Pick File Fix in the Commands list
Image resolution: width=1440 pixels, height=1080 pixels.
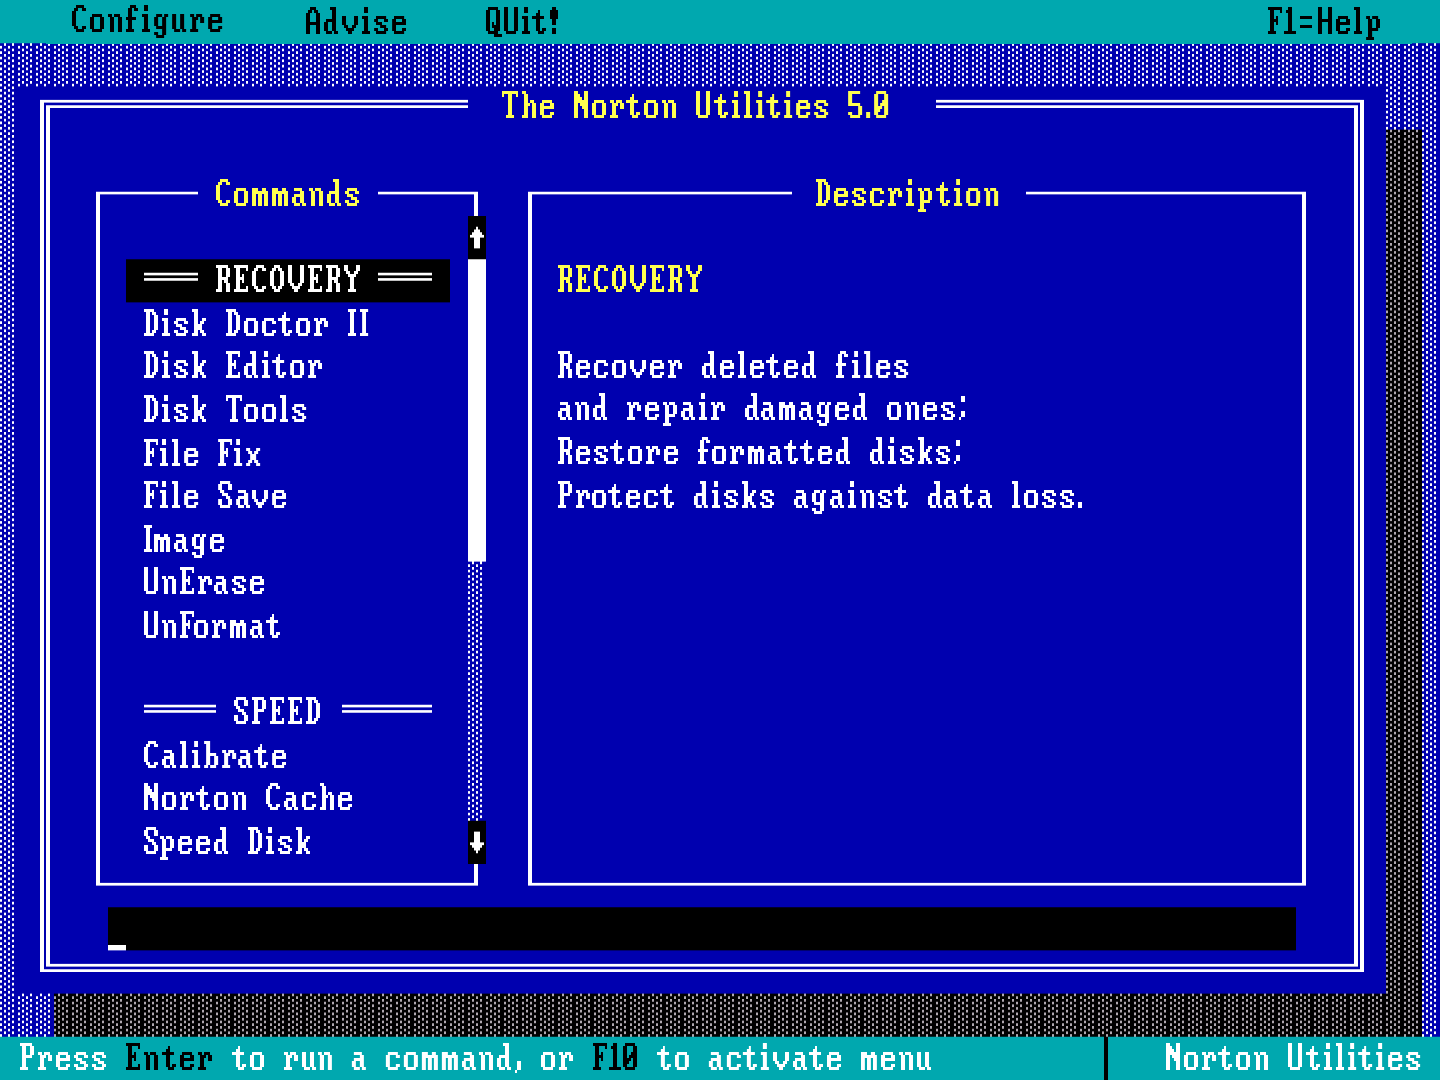202,454
